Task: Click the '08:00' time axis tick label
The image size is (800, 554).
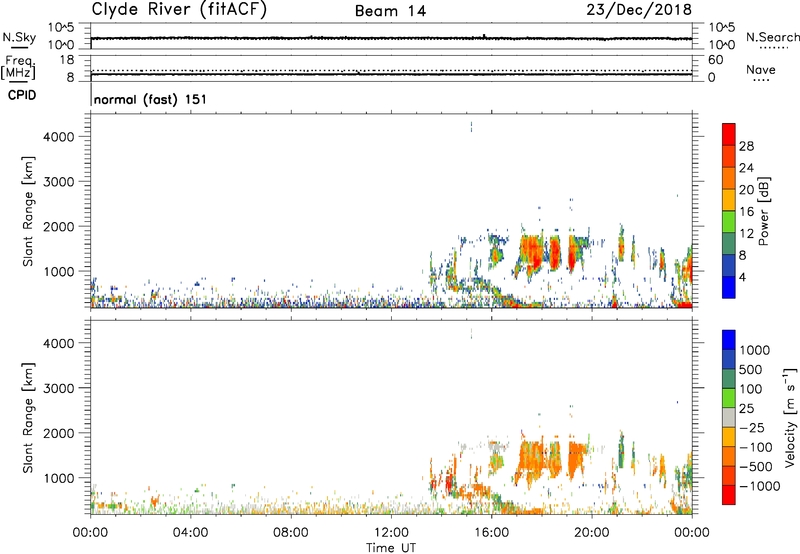Action: 290,533
